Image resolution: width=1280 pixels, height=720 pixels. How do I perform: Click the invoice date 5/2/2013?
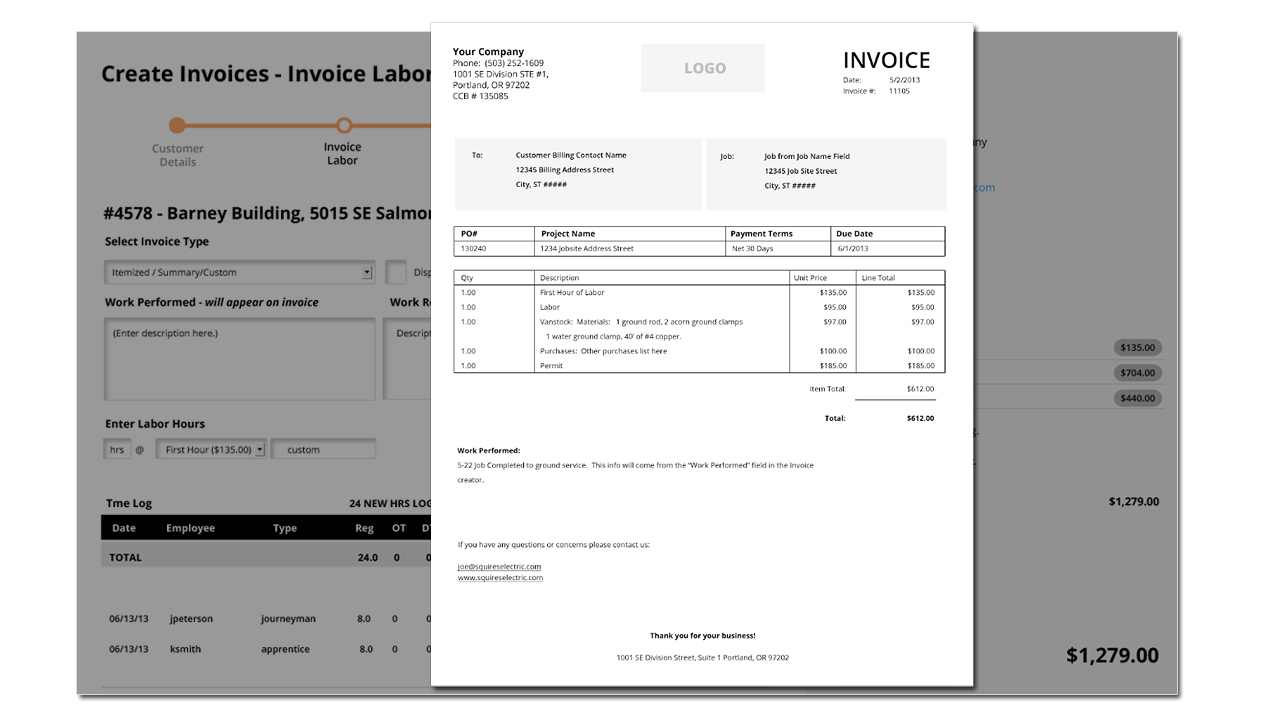pos(904,80)
